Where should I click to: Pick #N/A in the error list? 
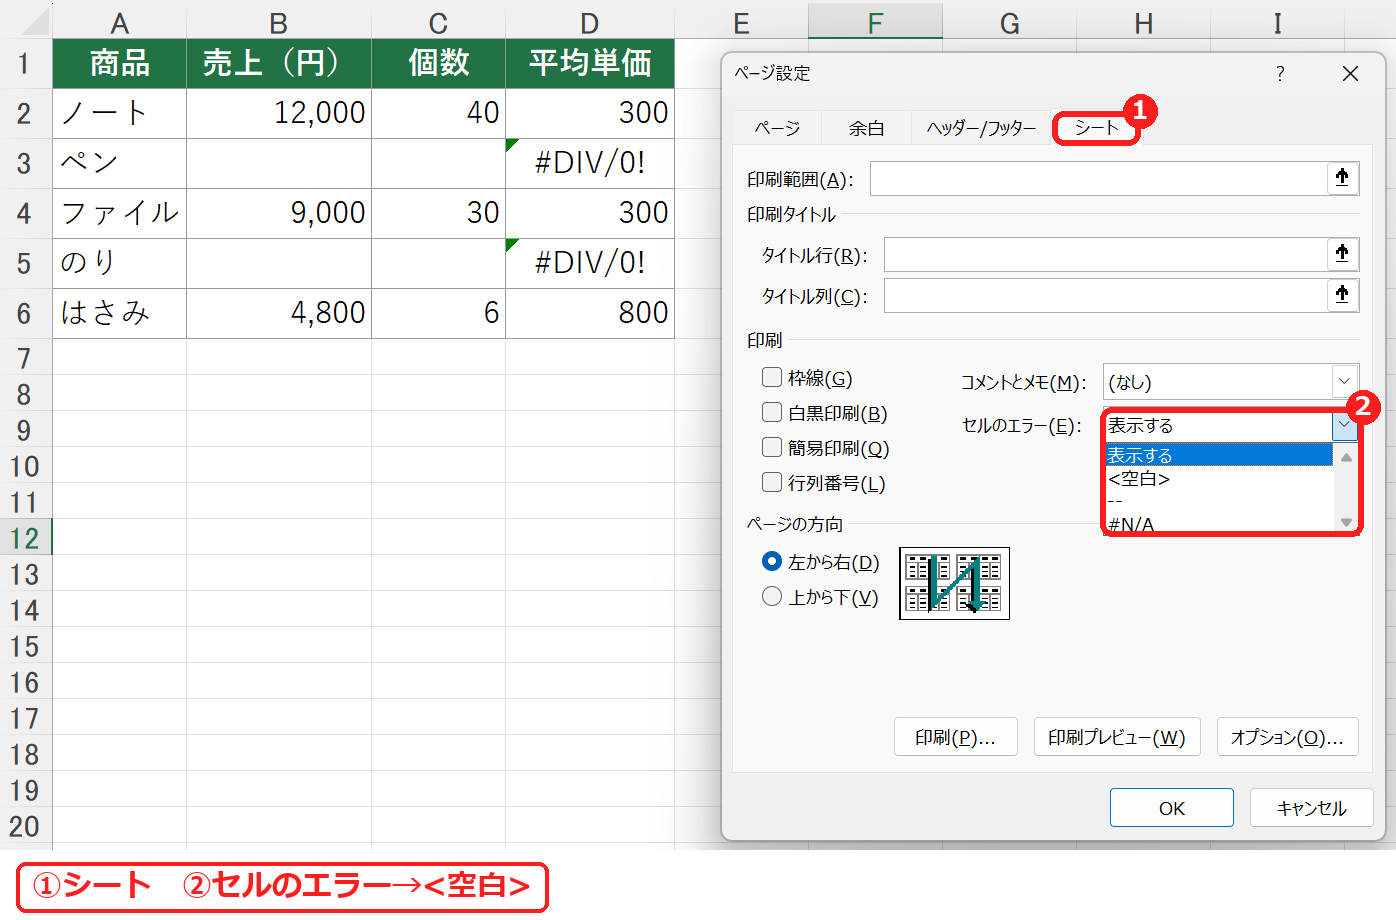[x=1219, y=523]
